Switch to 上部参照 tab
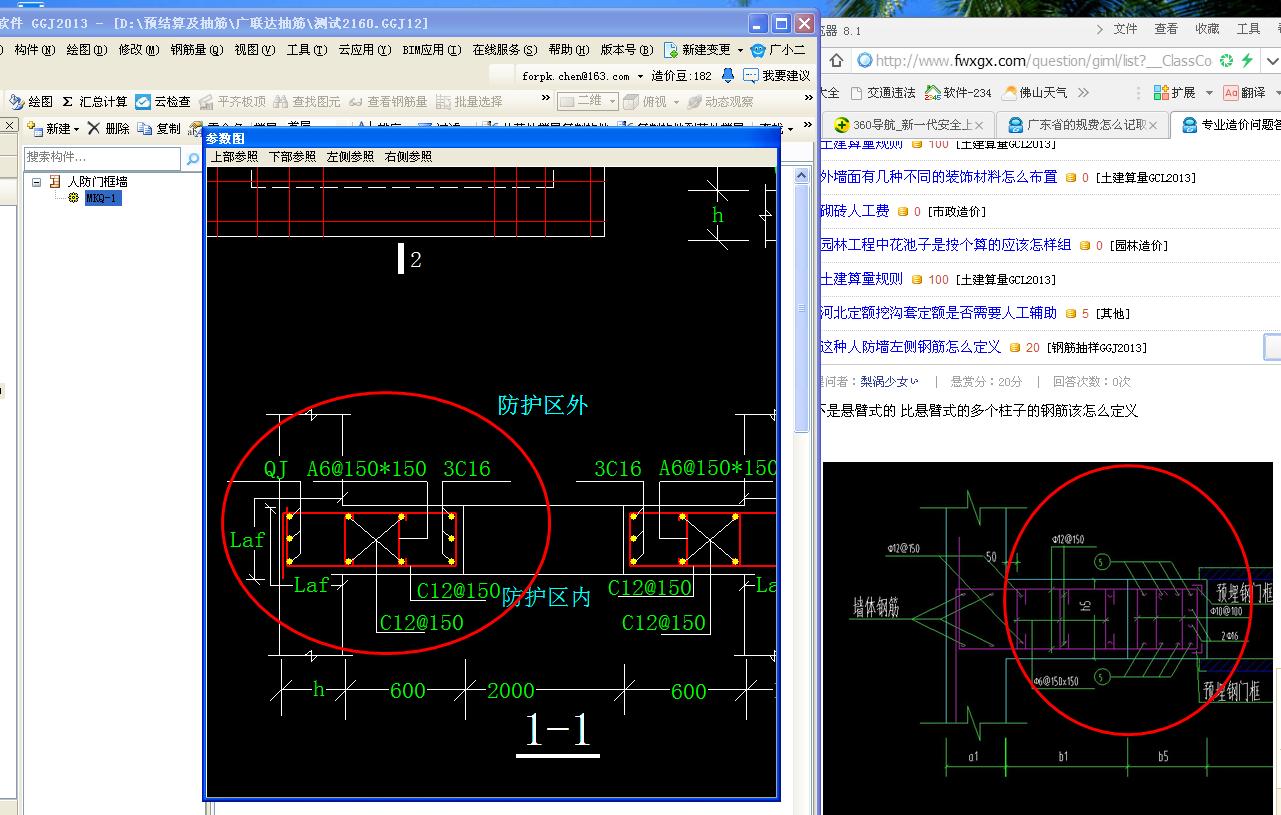1281x815 pixels. [234, 157]
